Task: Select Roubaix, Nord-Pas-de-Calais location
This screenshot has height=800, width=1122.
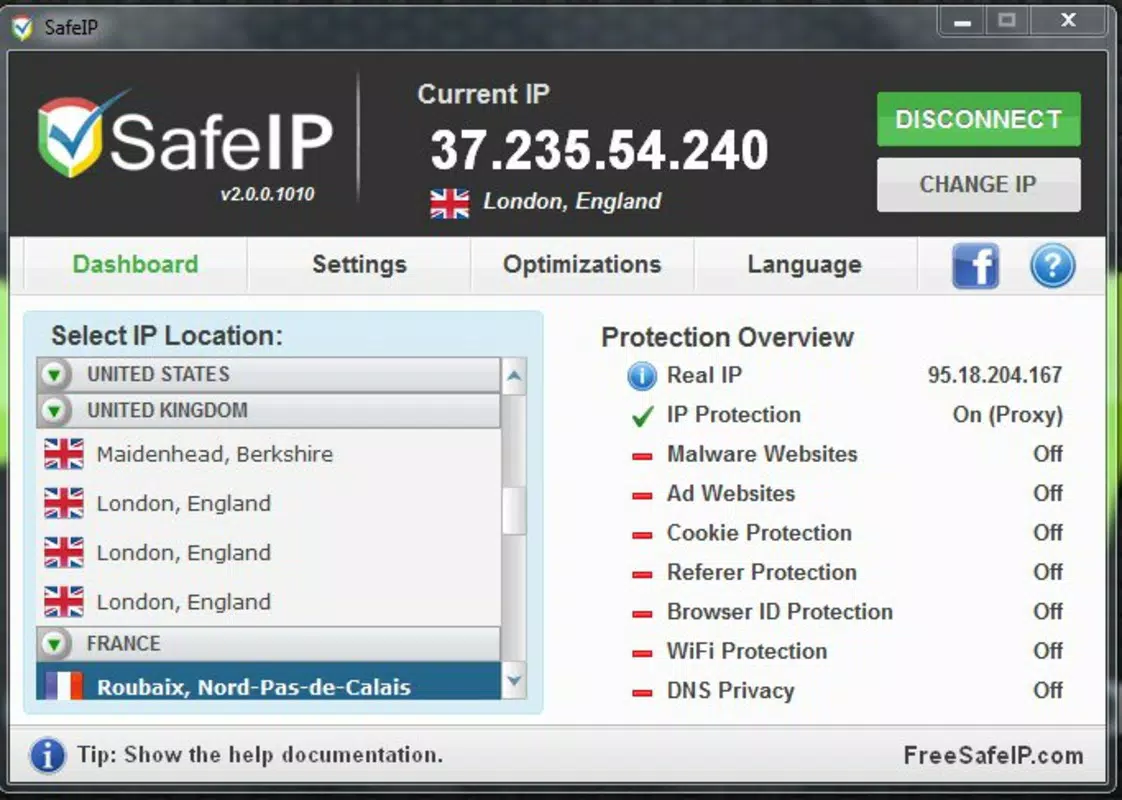Action: click(268, 681)
